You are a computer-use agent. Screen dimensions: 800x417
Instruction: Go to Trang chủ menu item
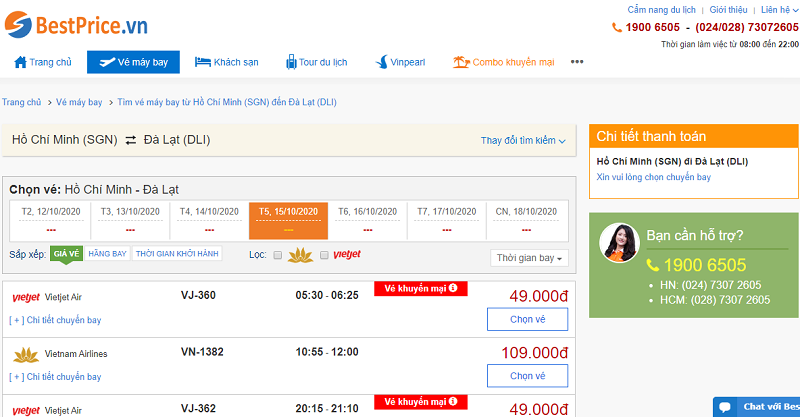[43, 62]
